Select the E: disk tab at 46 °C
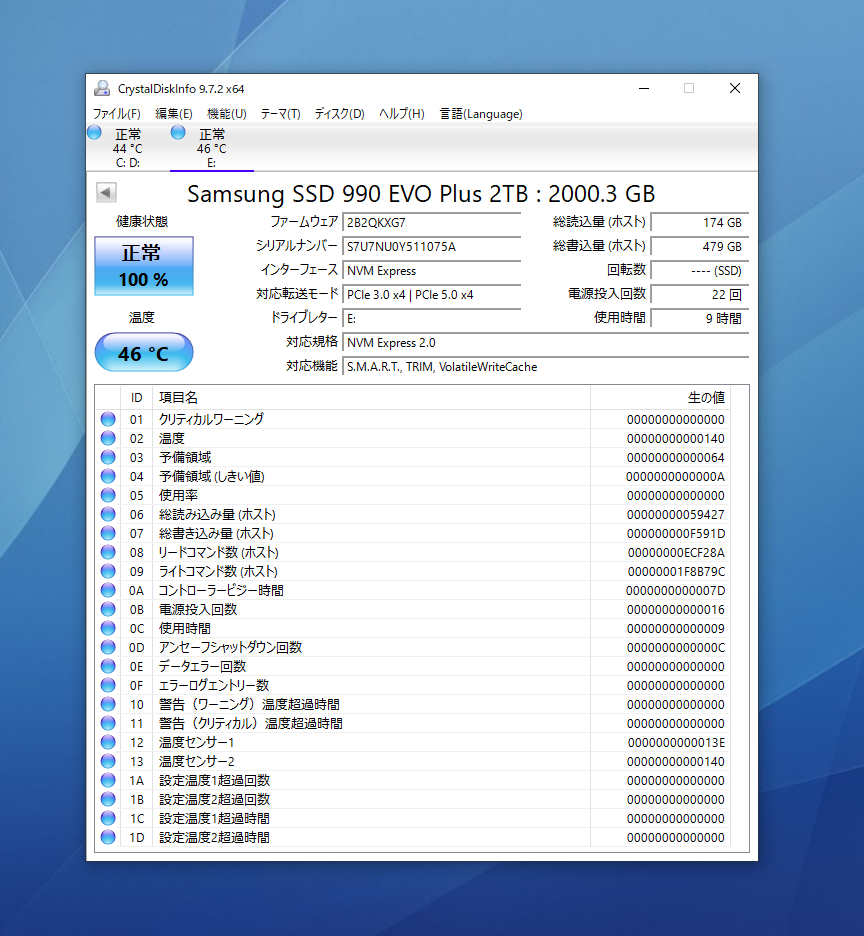 pyautogui.click(x=211, y=147)
